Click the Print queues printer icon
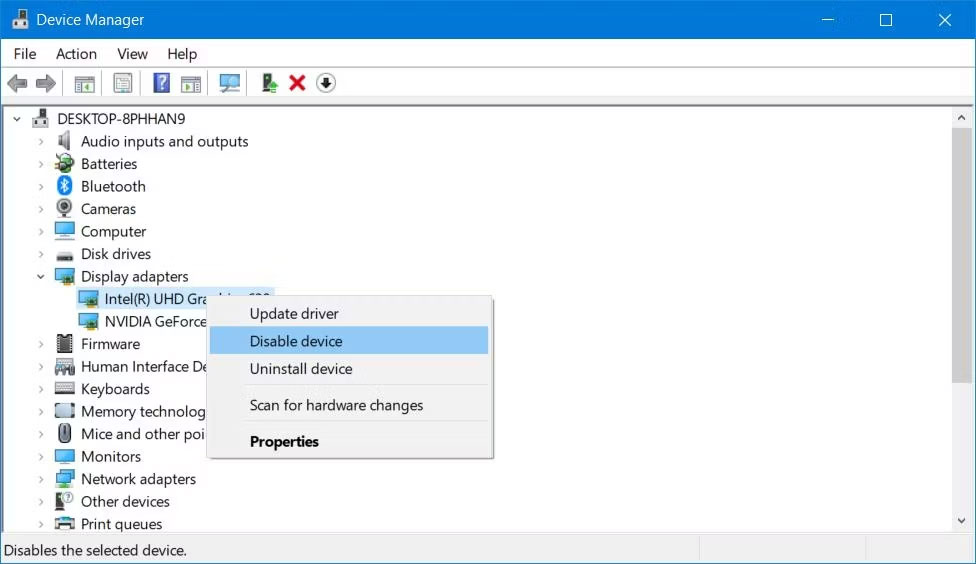The image size is (976, 564). coord(64,524)
